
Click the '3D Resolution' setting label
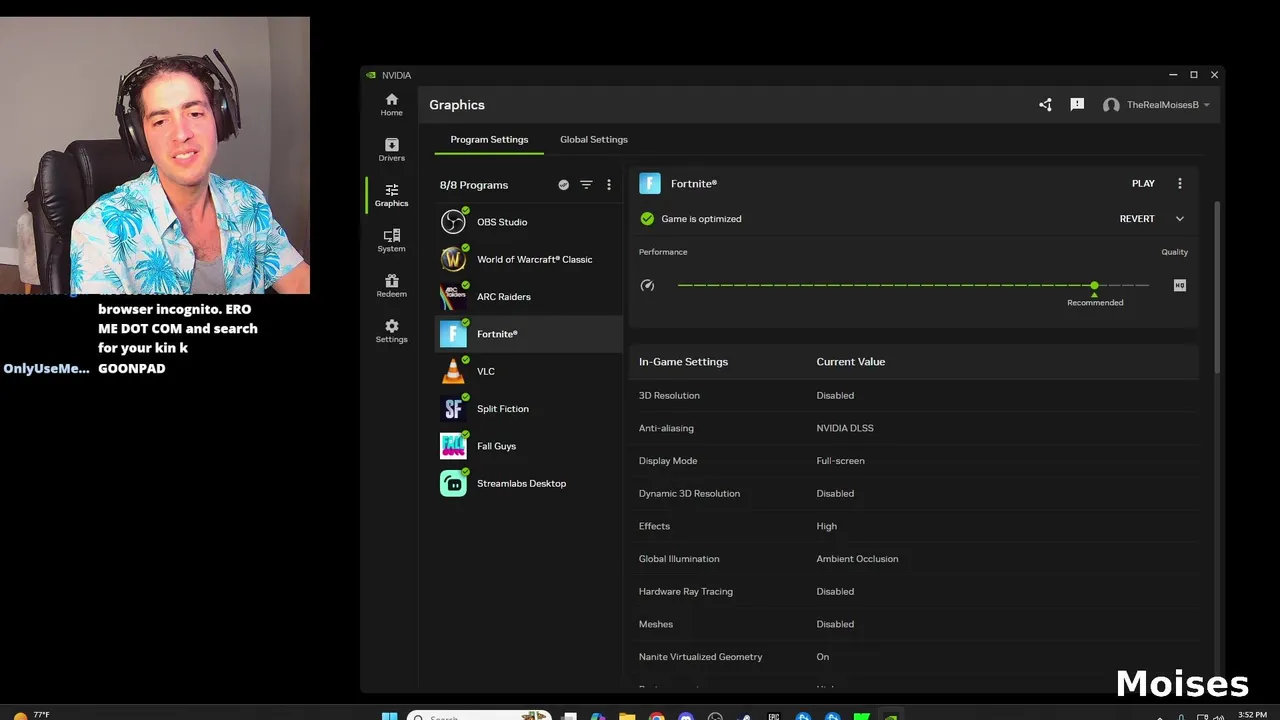669,396
